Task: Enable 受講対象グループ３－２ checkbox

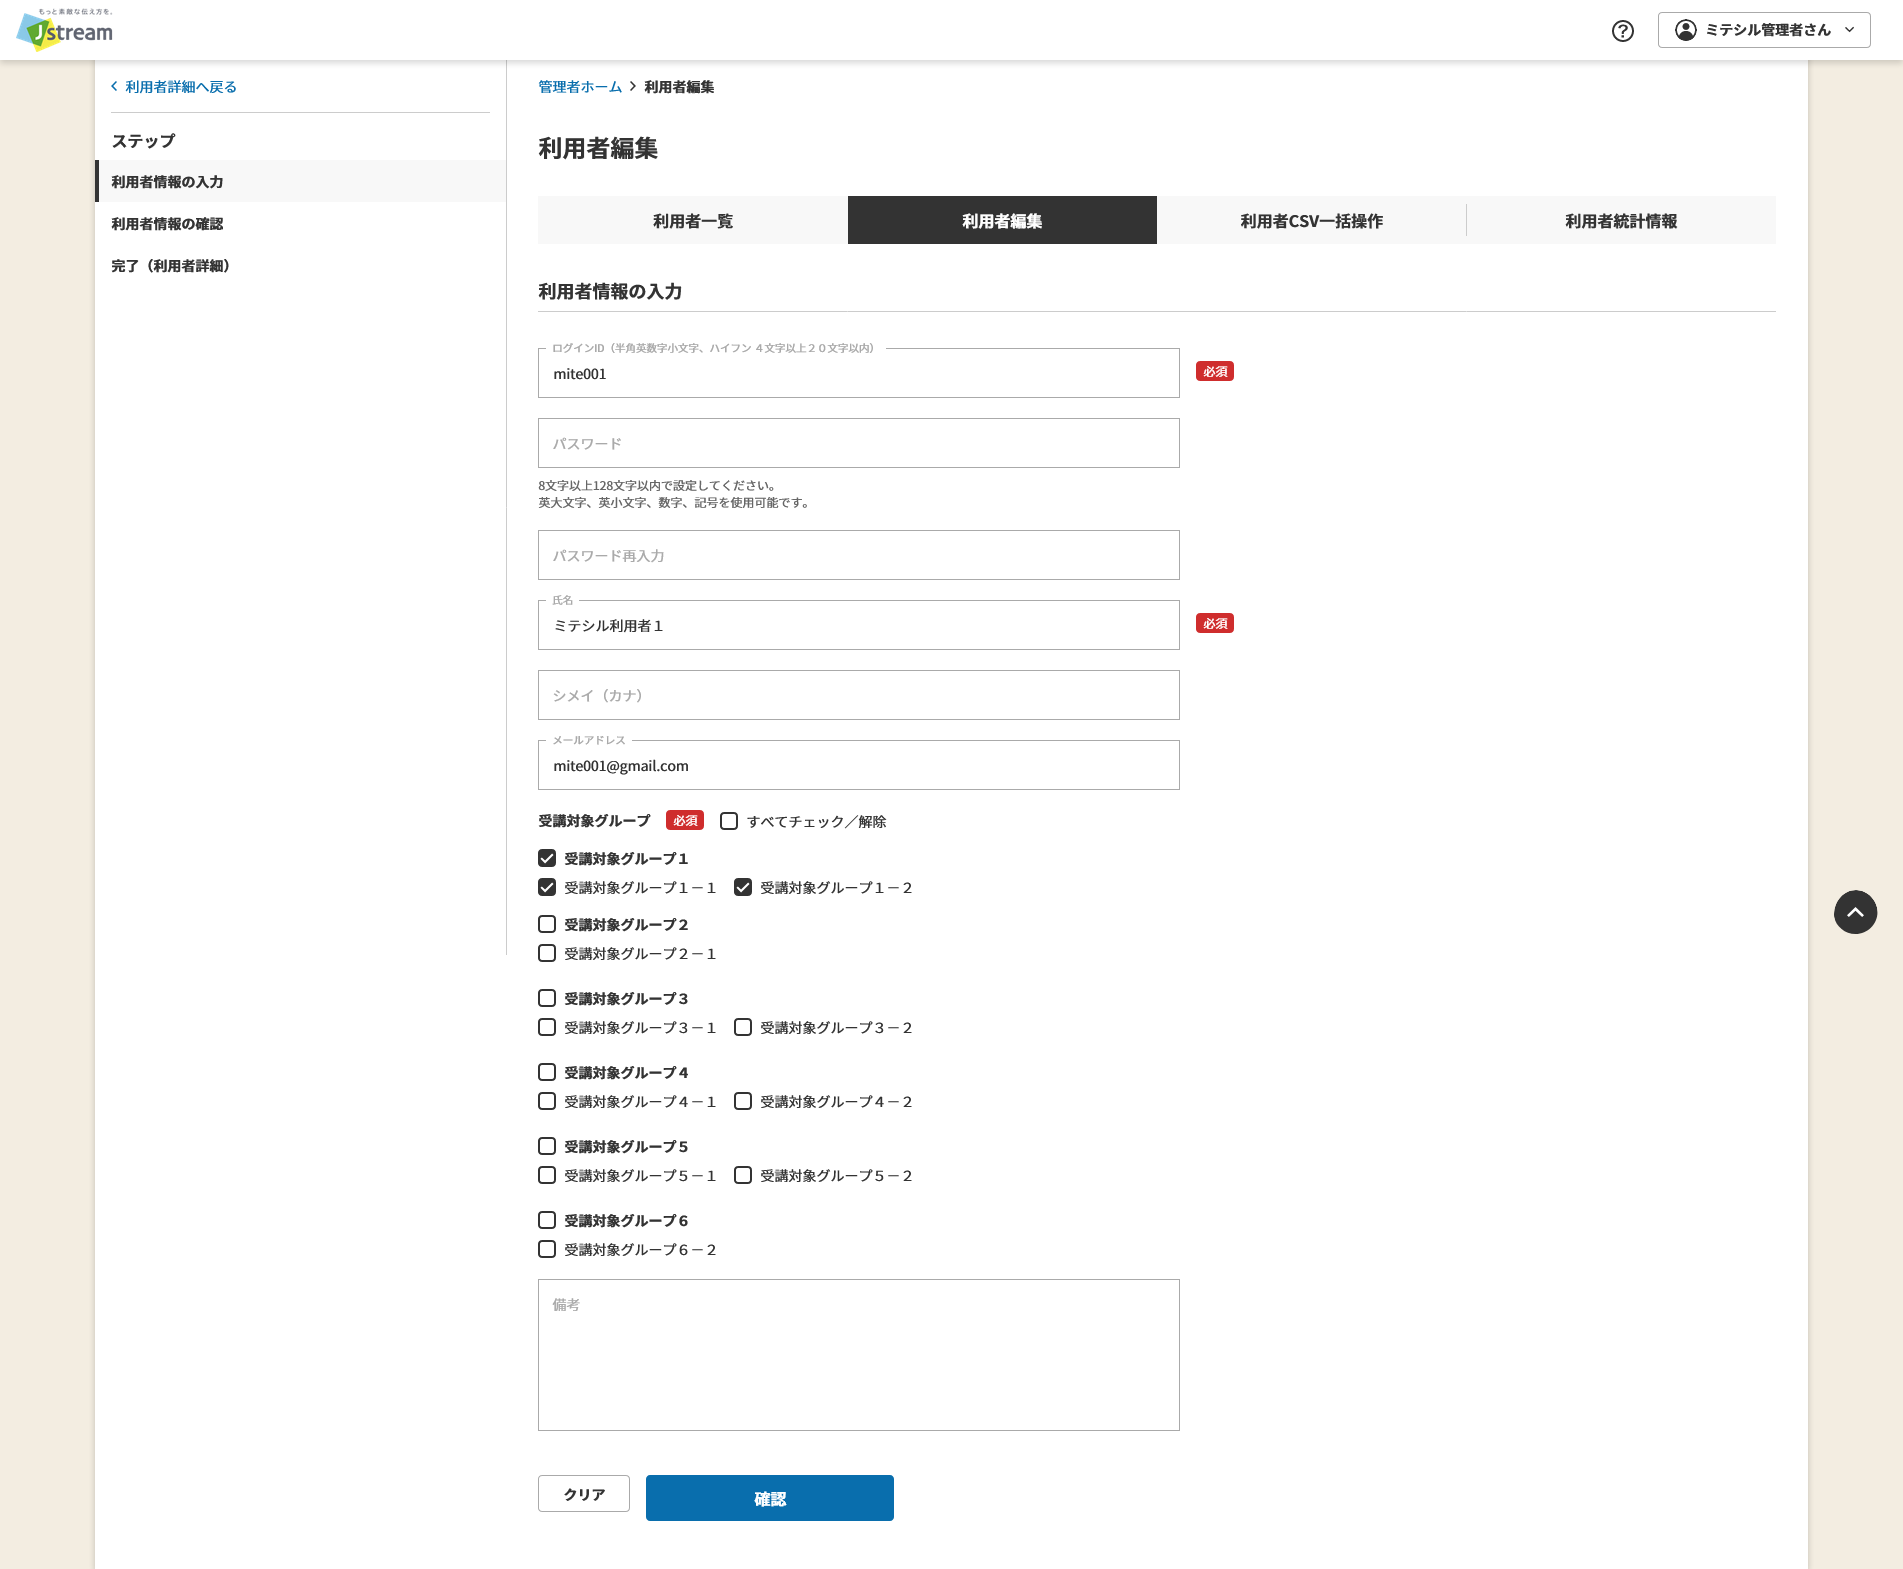Action: coord(743,1027)
